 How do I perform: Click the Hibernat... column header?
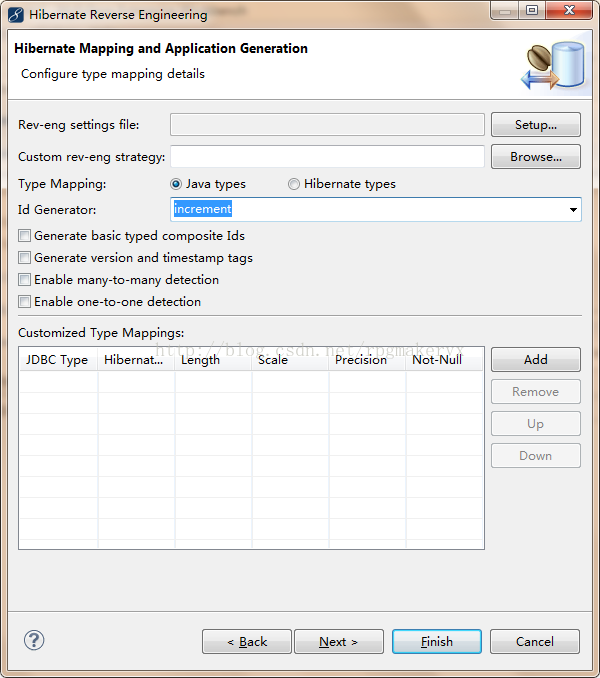(x=136, y=360)
